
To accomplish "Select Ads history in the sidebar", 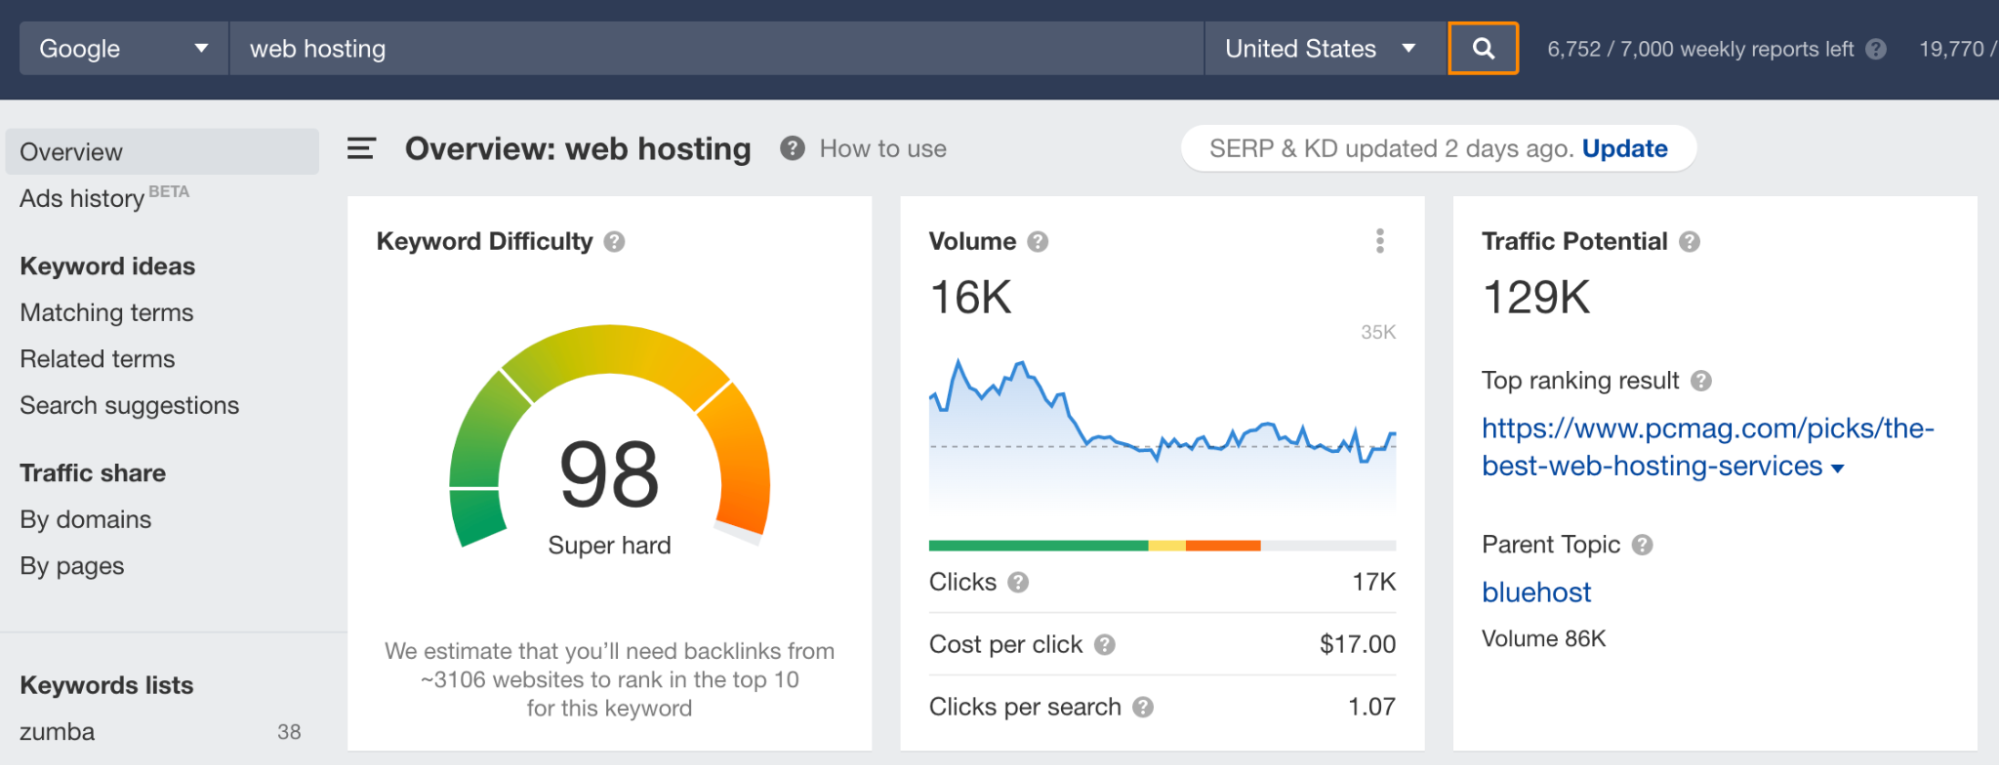I will pyautogui.click(x=82, y=198).
